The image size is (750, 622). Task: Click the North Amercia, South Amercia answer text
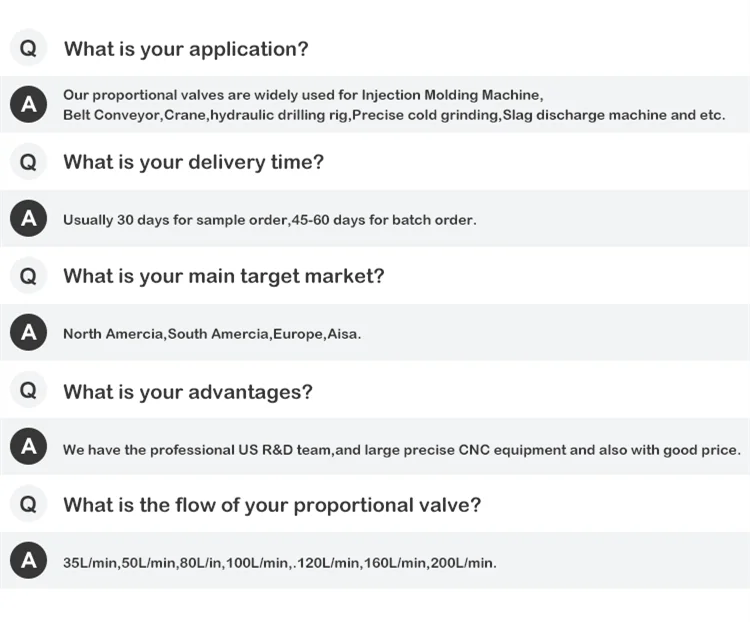pyautogui.click(x=212, y=334)
